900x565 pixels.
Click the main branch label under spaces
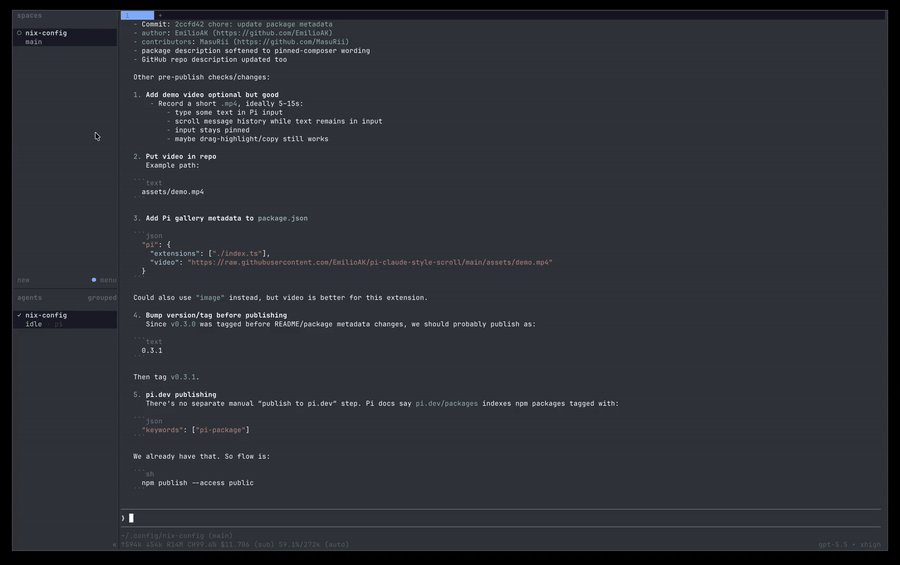[x=33, y=42]
